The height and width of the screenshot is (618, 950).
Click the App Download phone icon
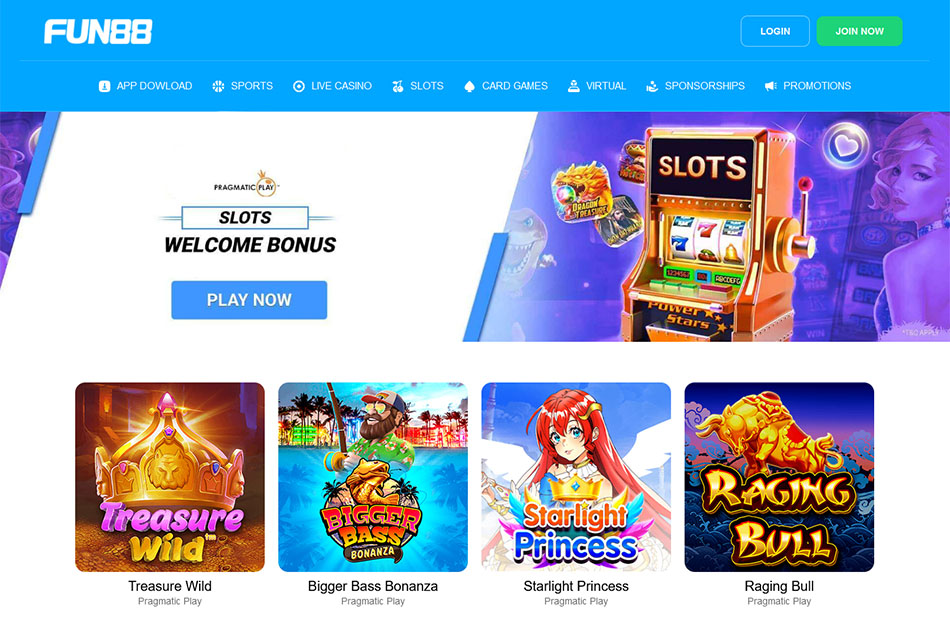[104, 86]
